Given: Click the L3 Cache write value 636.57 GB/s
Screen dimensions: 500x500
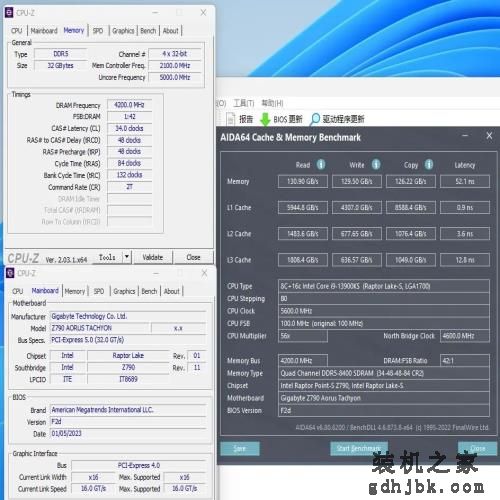Looking at the screenshot, I should [357, 260].
